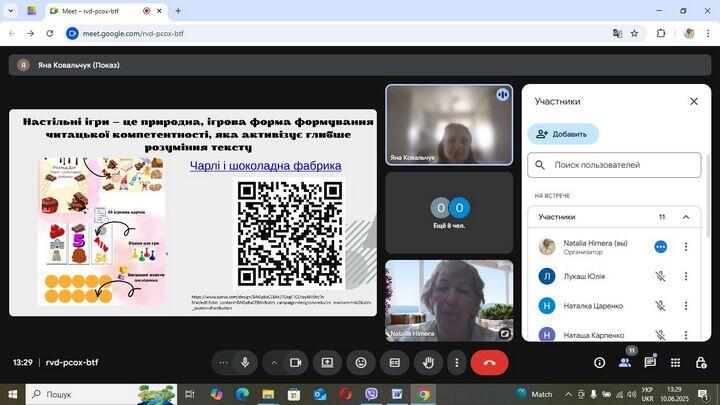Leave call with red hang-up button
The height and width of the screenshot is (405, 720).
(489, 363)
